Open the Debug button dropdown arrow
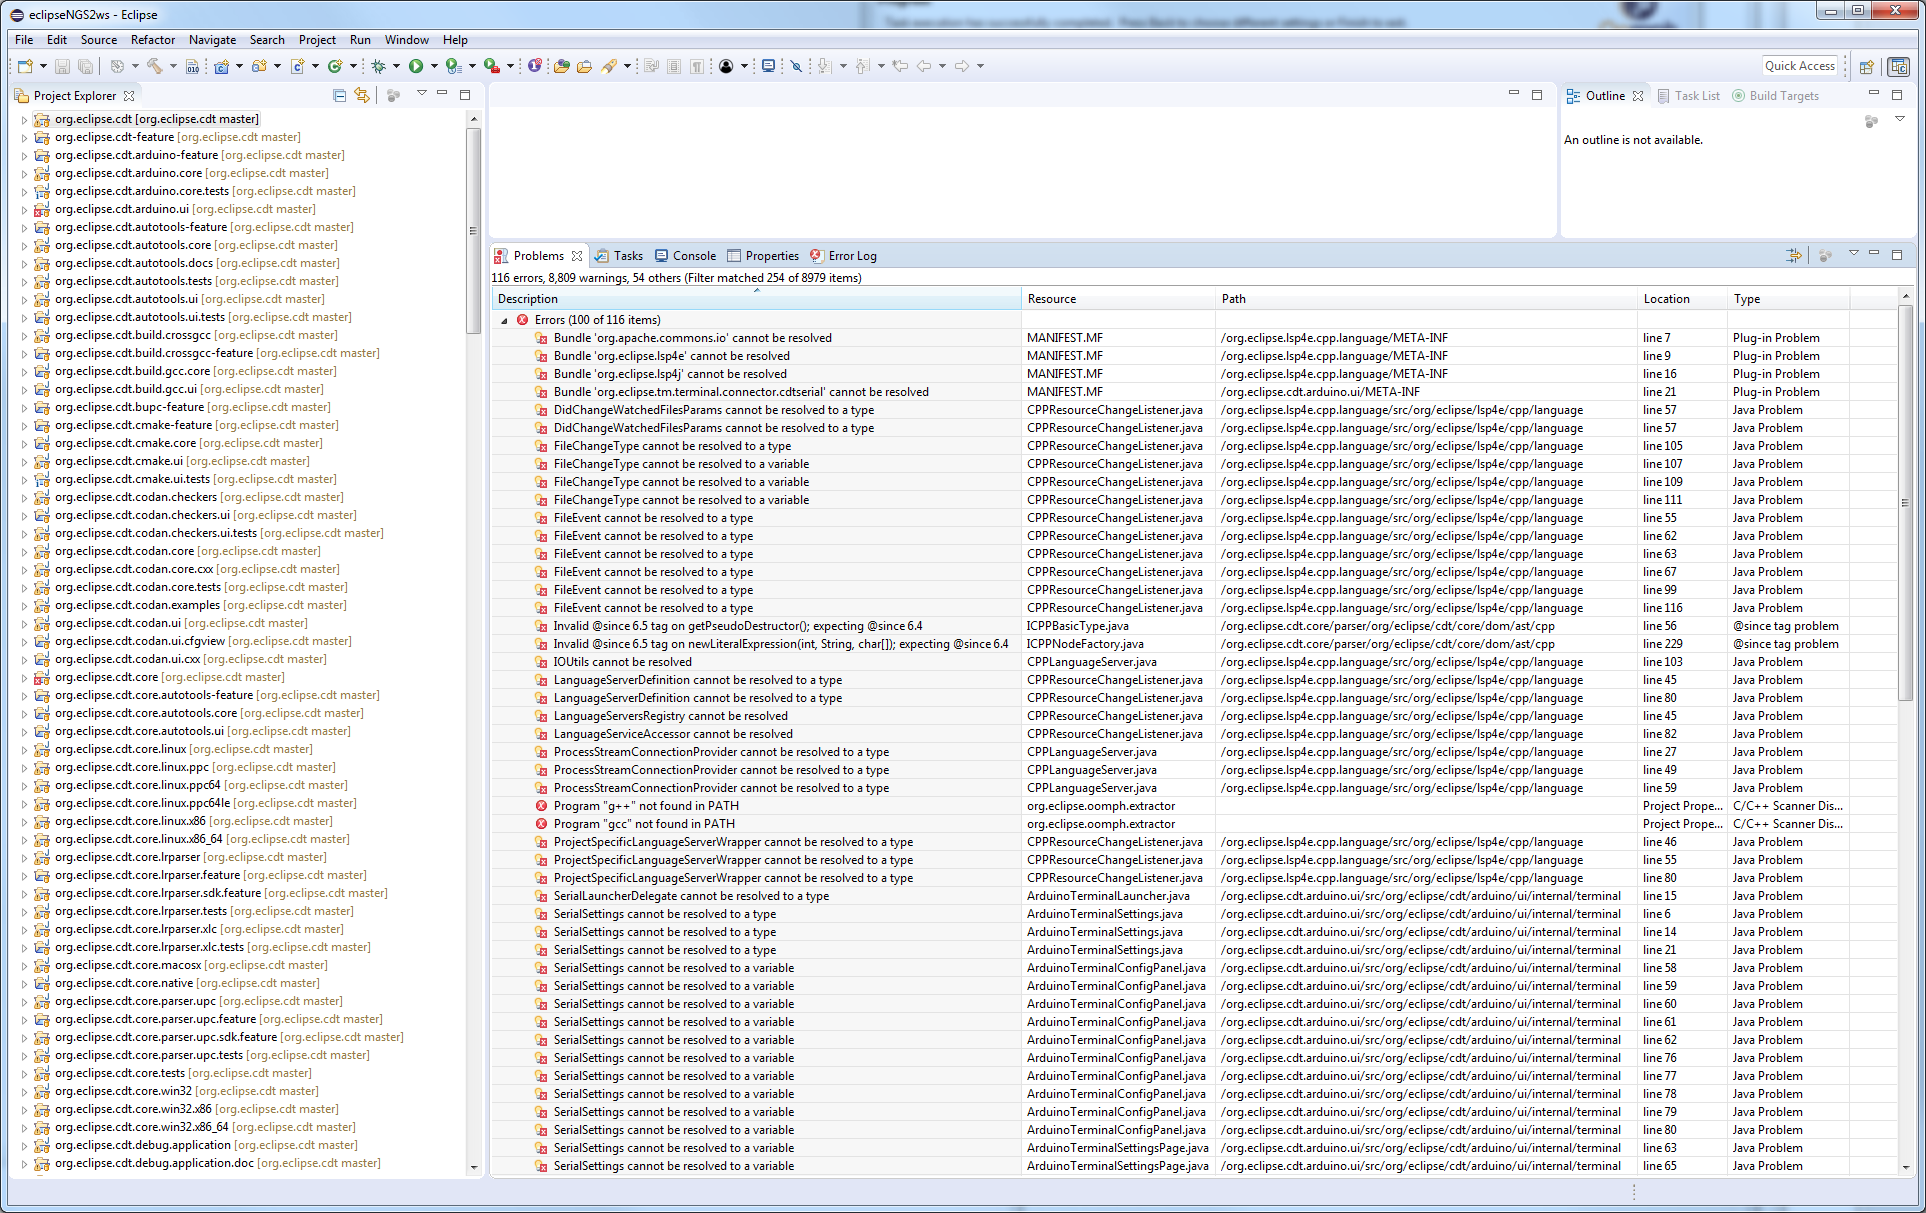Screen dimensions: 1926x1213 click(x=396, y=67)
